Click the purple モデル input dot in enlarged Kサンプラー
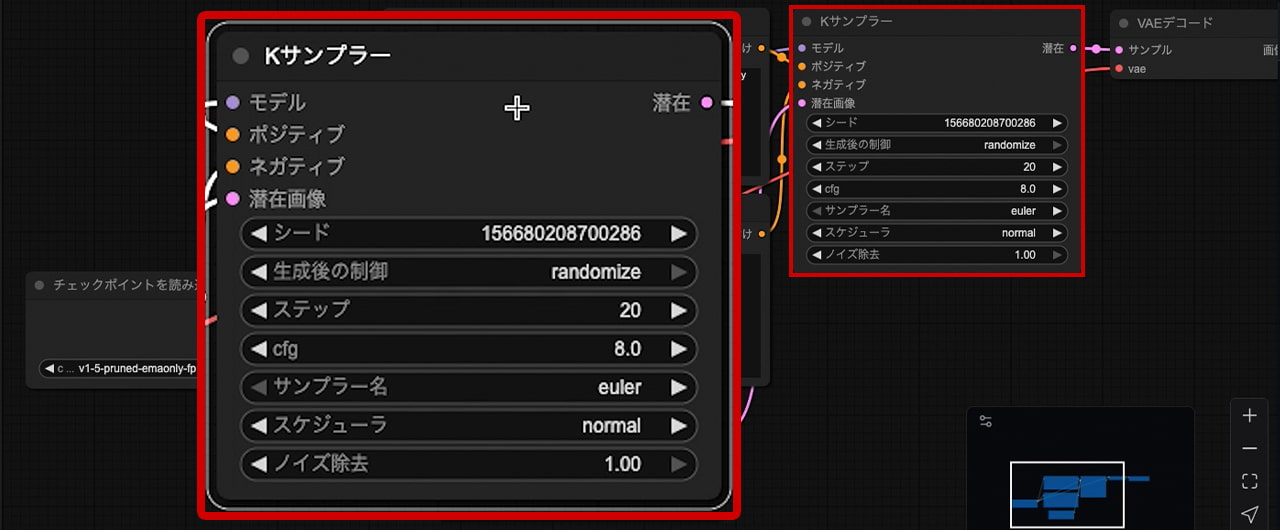1280x530 pixels. (233, 102)
